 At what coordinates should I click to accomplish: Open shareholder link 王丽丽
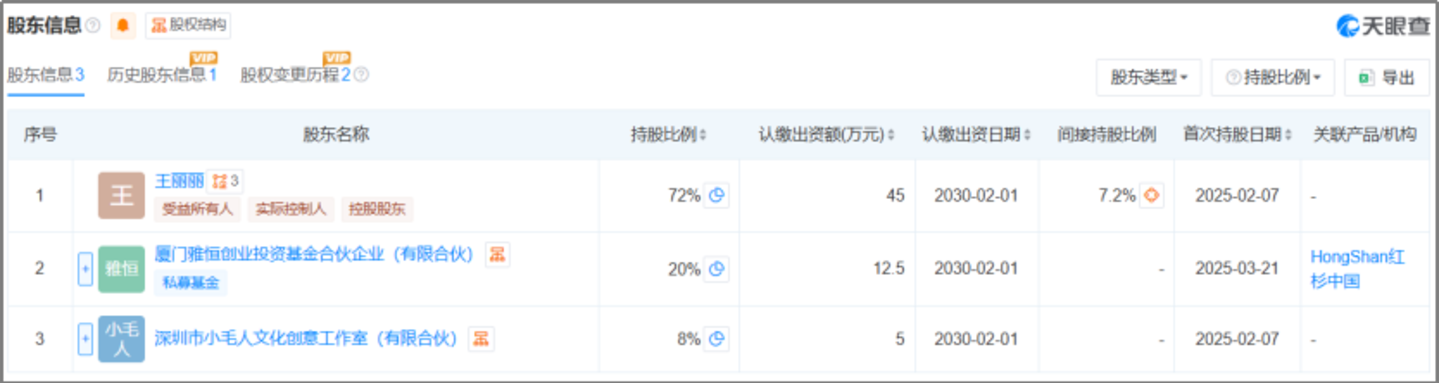click(180, 181)
